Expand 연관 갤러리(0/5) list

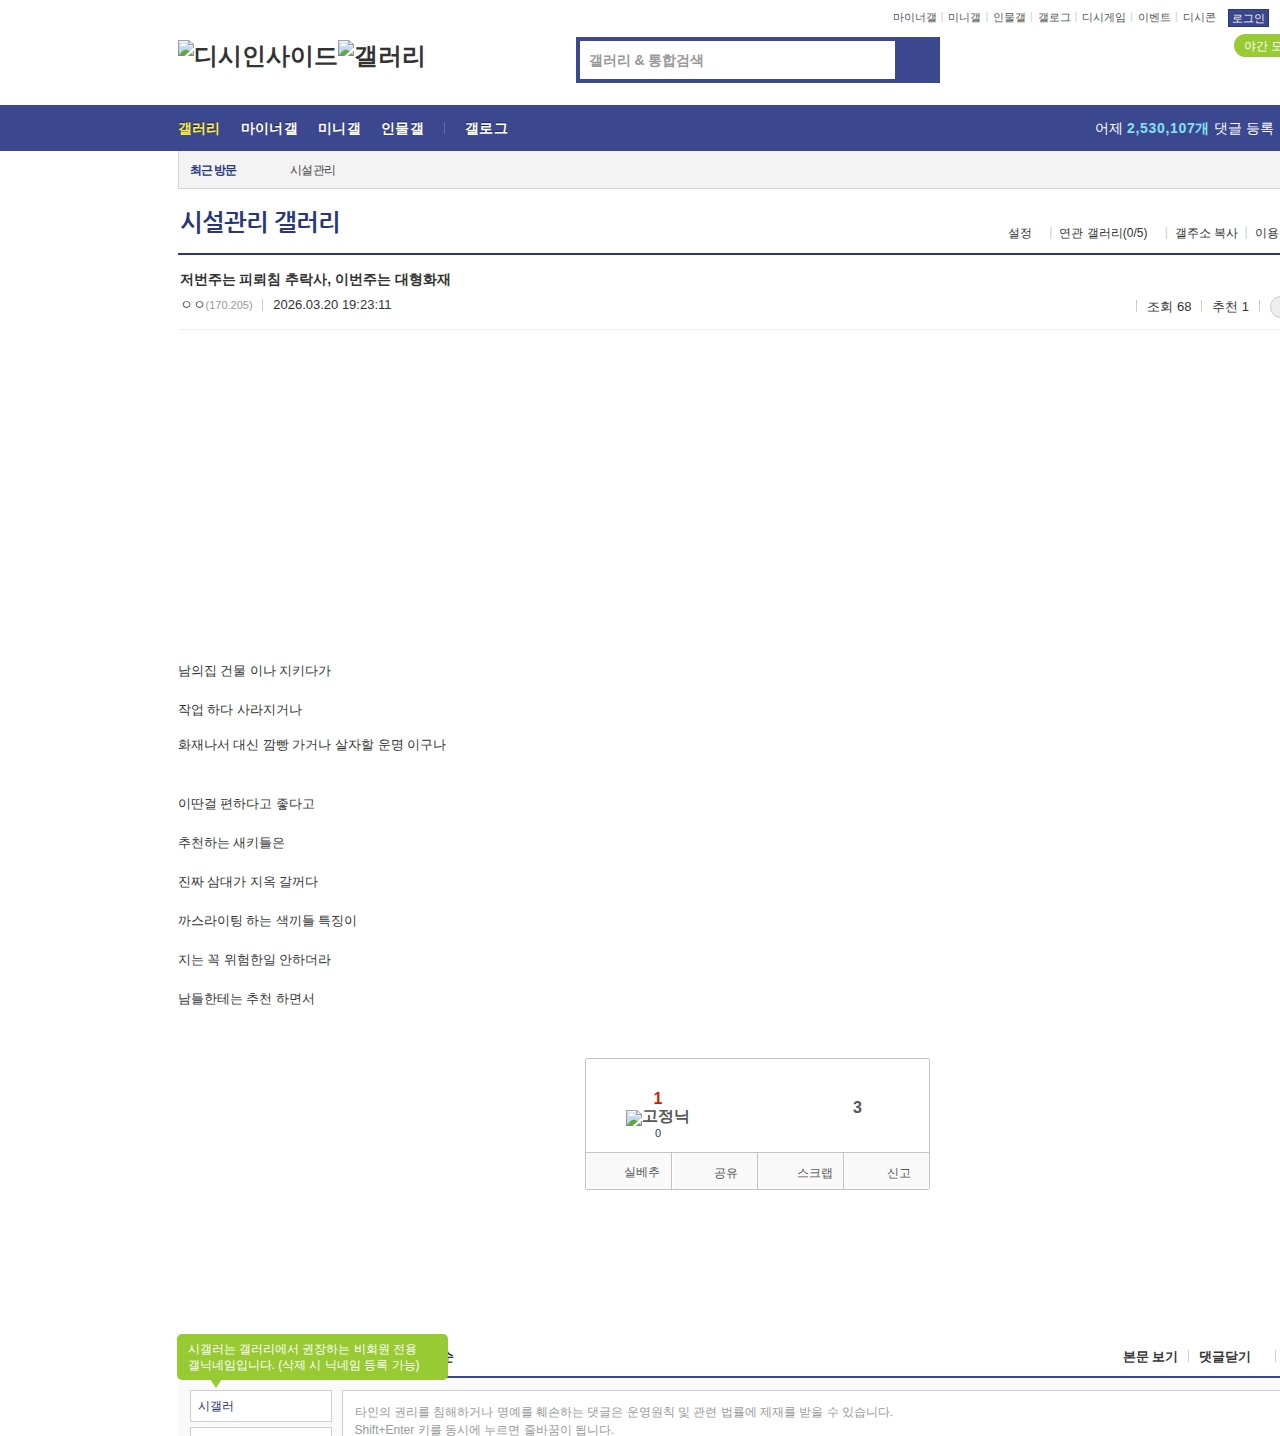point(1103,233)
